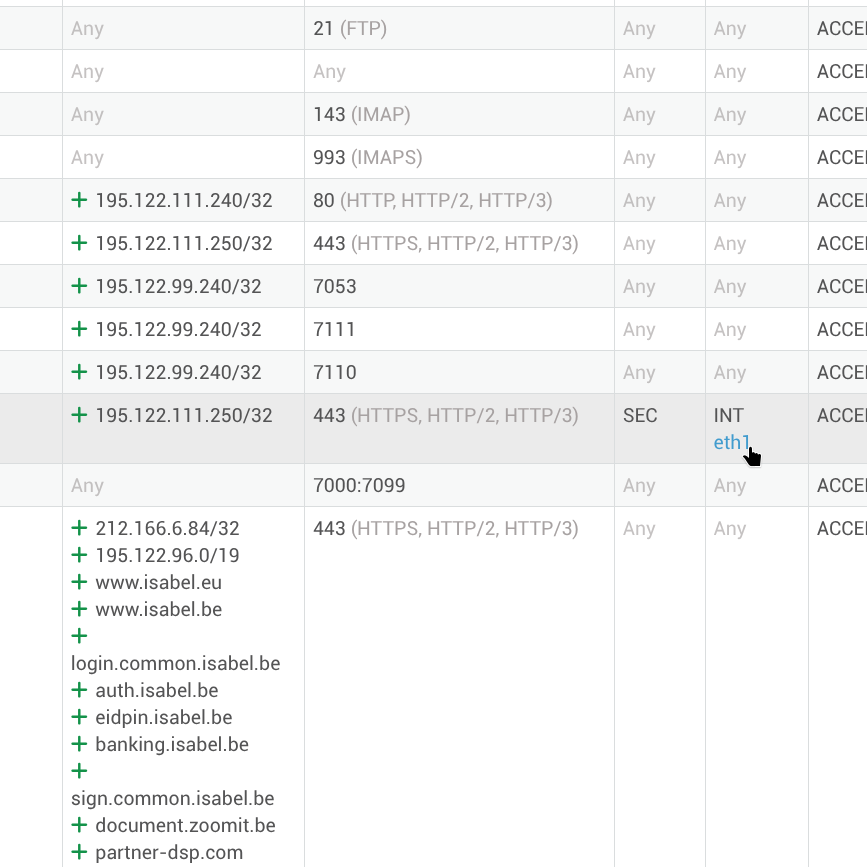Click the SEC zone in highlighted row
This screenshot has height=867, width=867.
pos(640,416)
